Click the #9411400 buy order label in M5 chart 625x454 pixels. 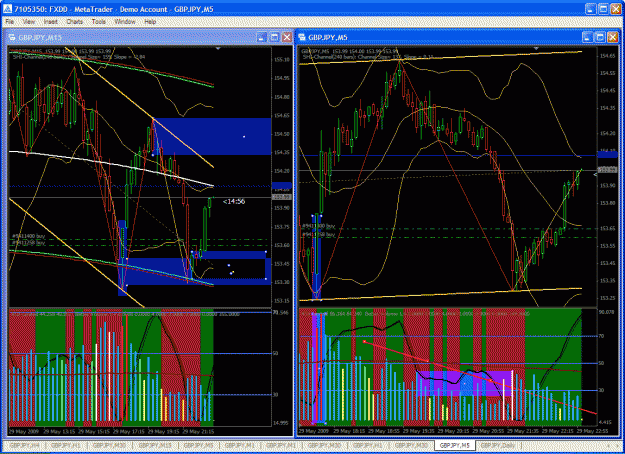pos(318,226)
